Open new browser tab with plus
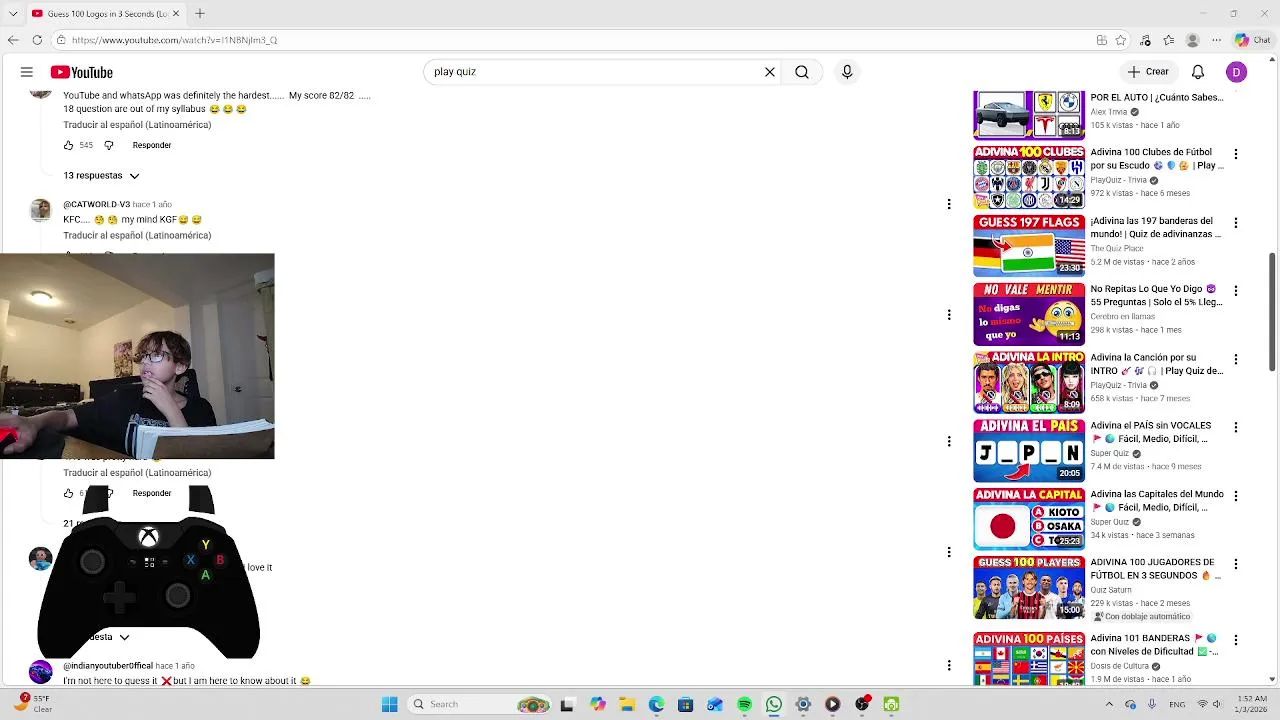This screenshot has width=1280, height=720. tap(200, 13)
